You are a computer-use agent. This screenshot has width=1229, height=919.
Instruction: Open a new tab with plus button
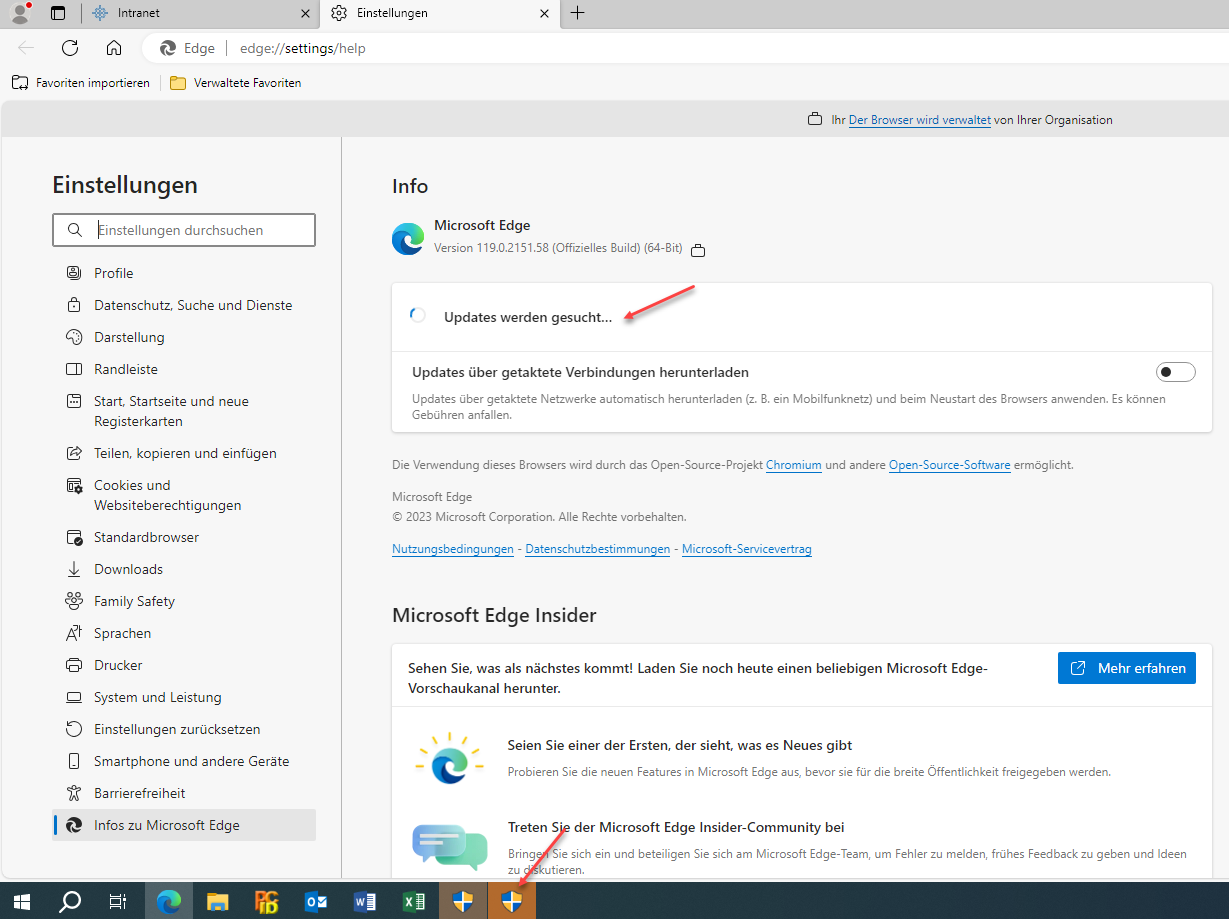coord(577,13)
